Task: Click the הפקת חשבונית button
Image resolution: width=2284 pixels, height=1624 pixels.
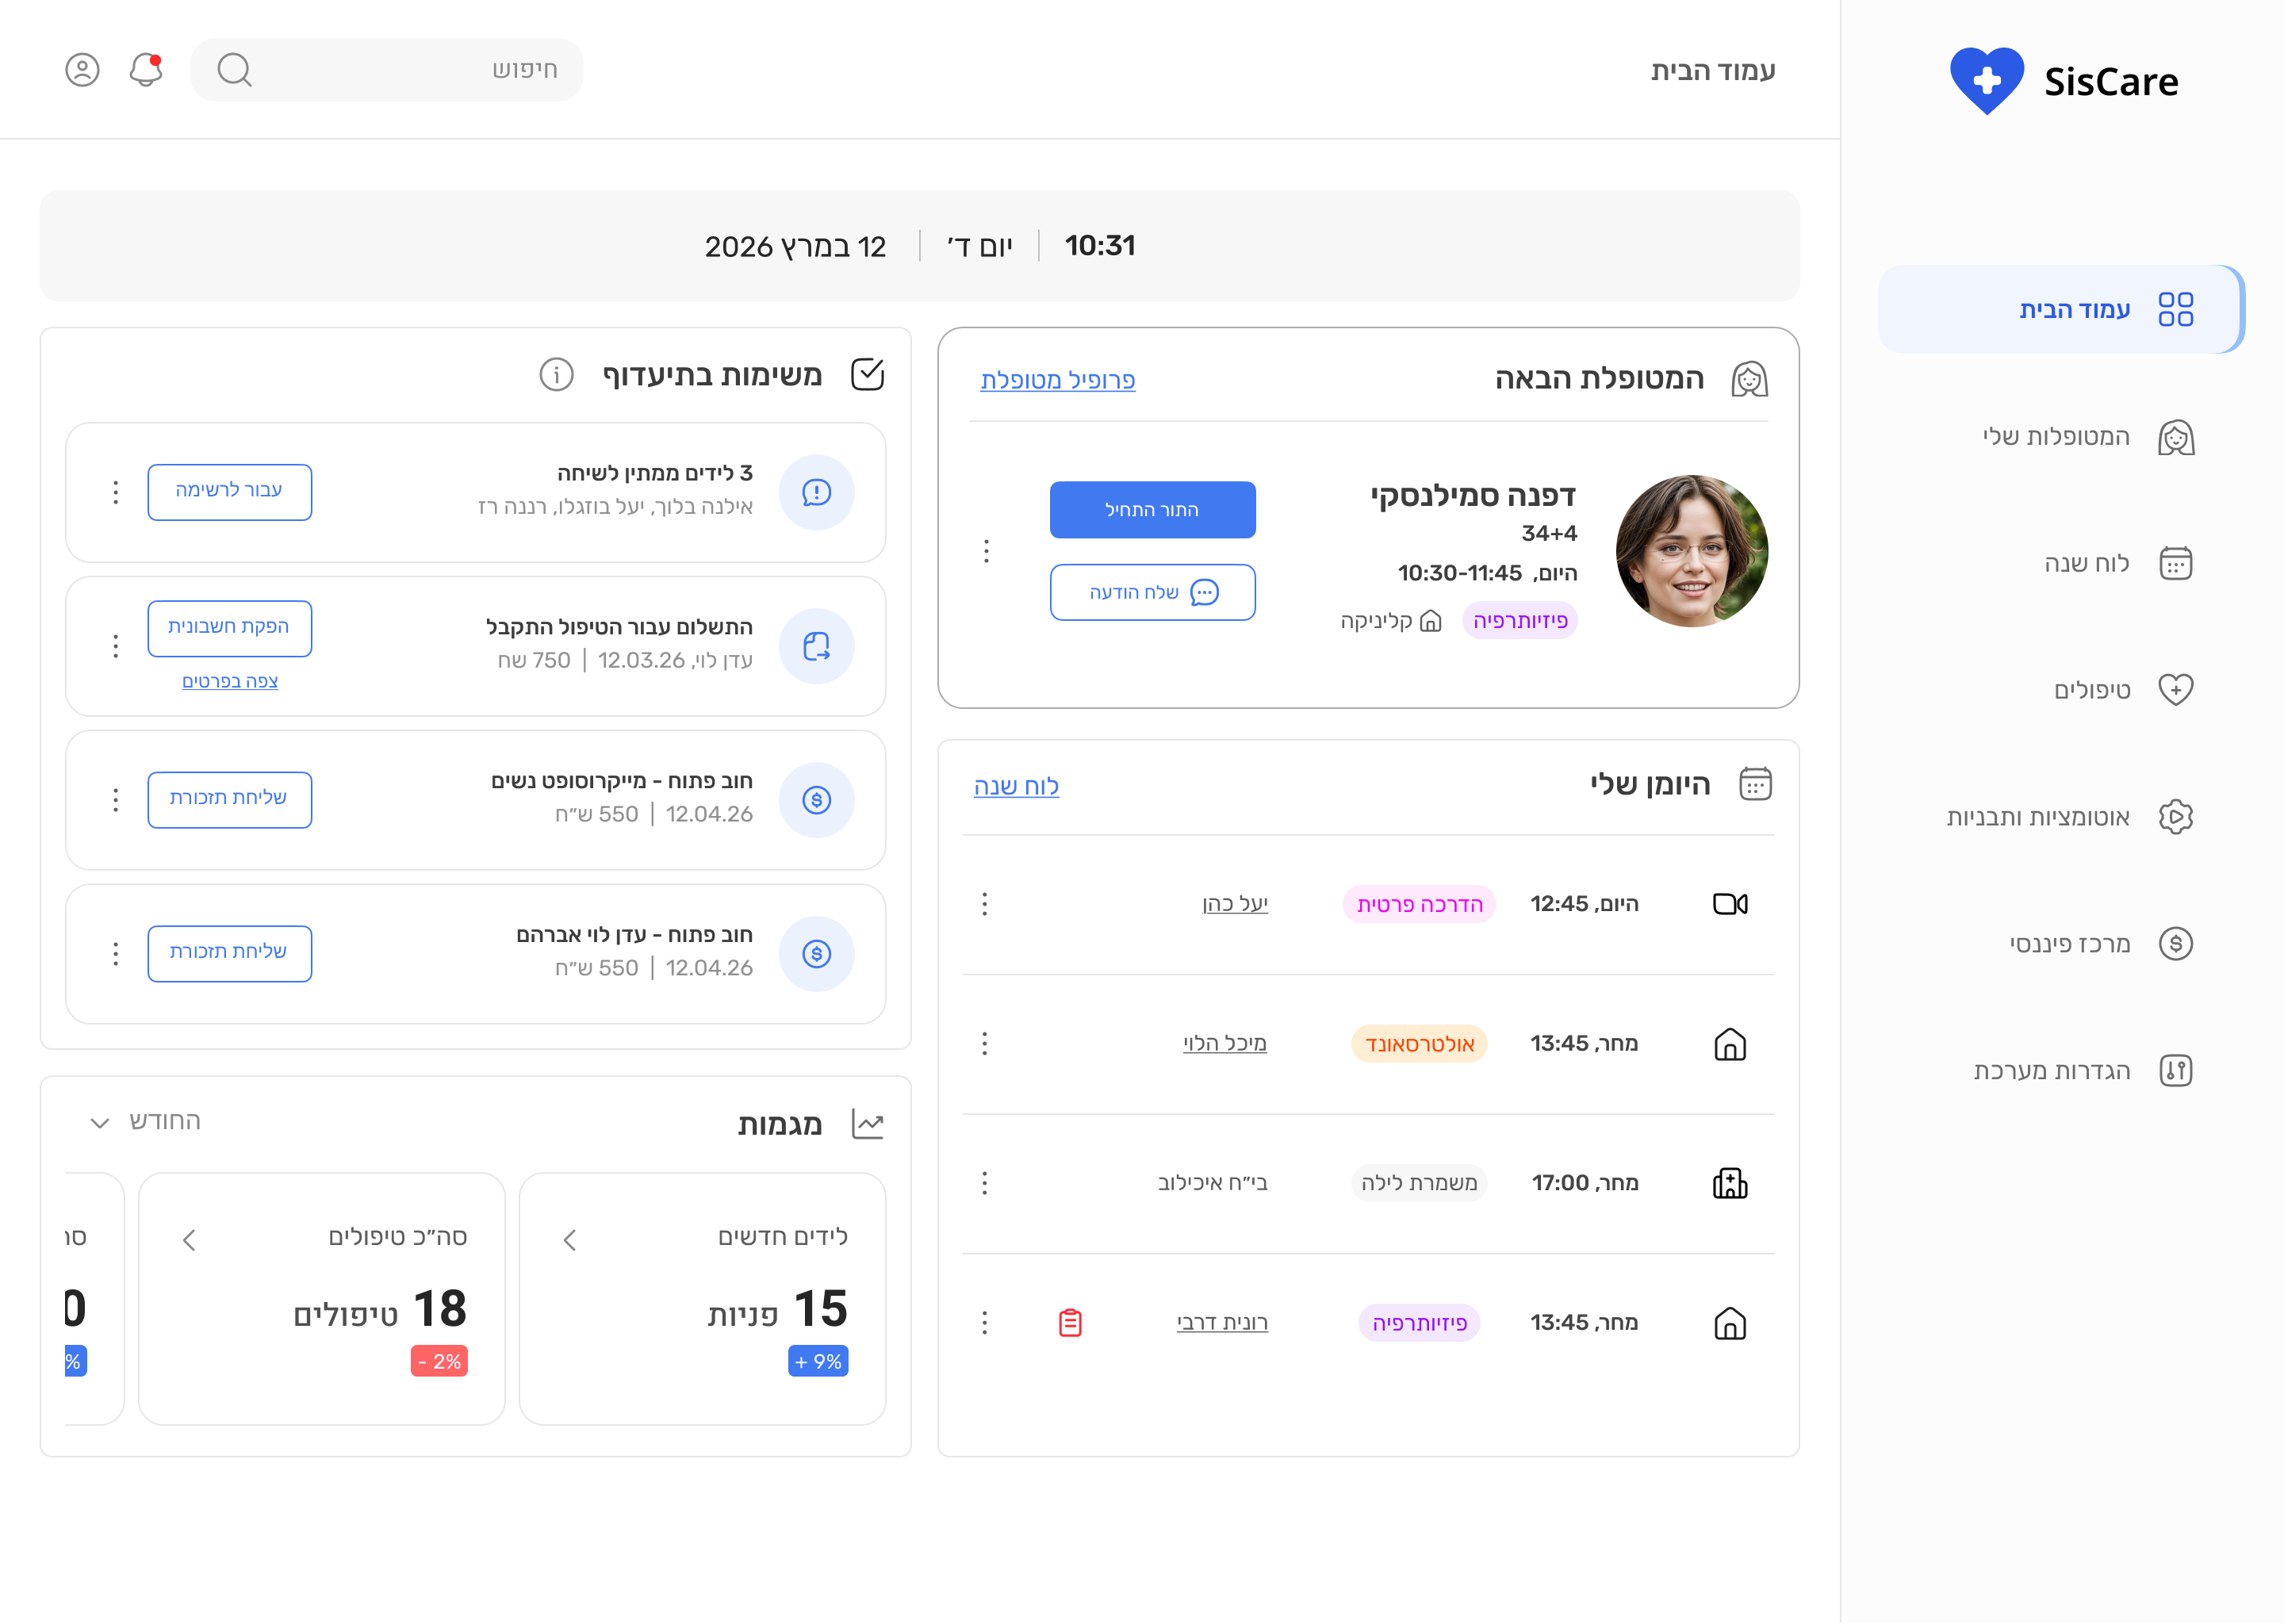Action: (230, 628)
